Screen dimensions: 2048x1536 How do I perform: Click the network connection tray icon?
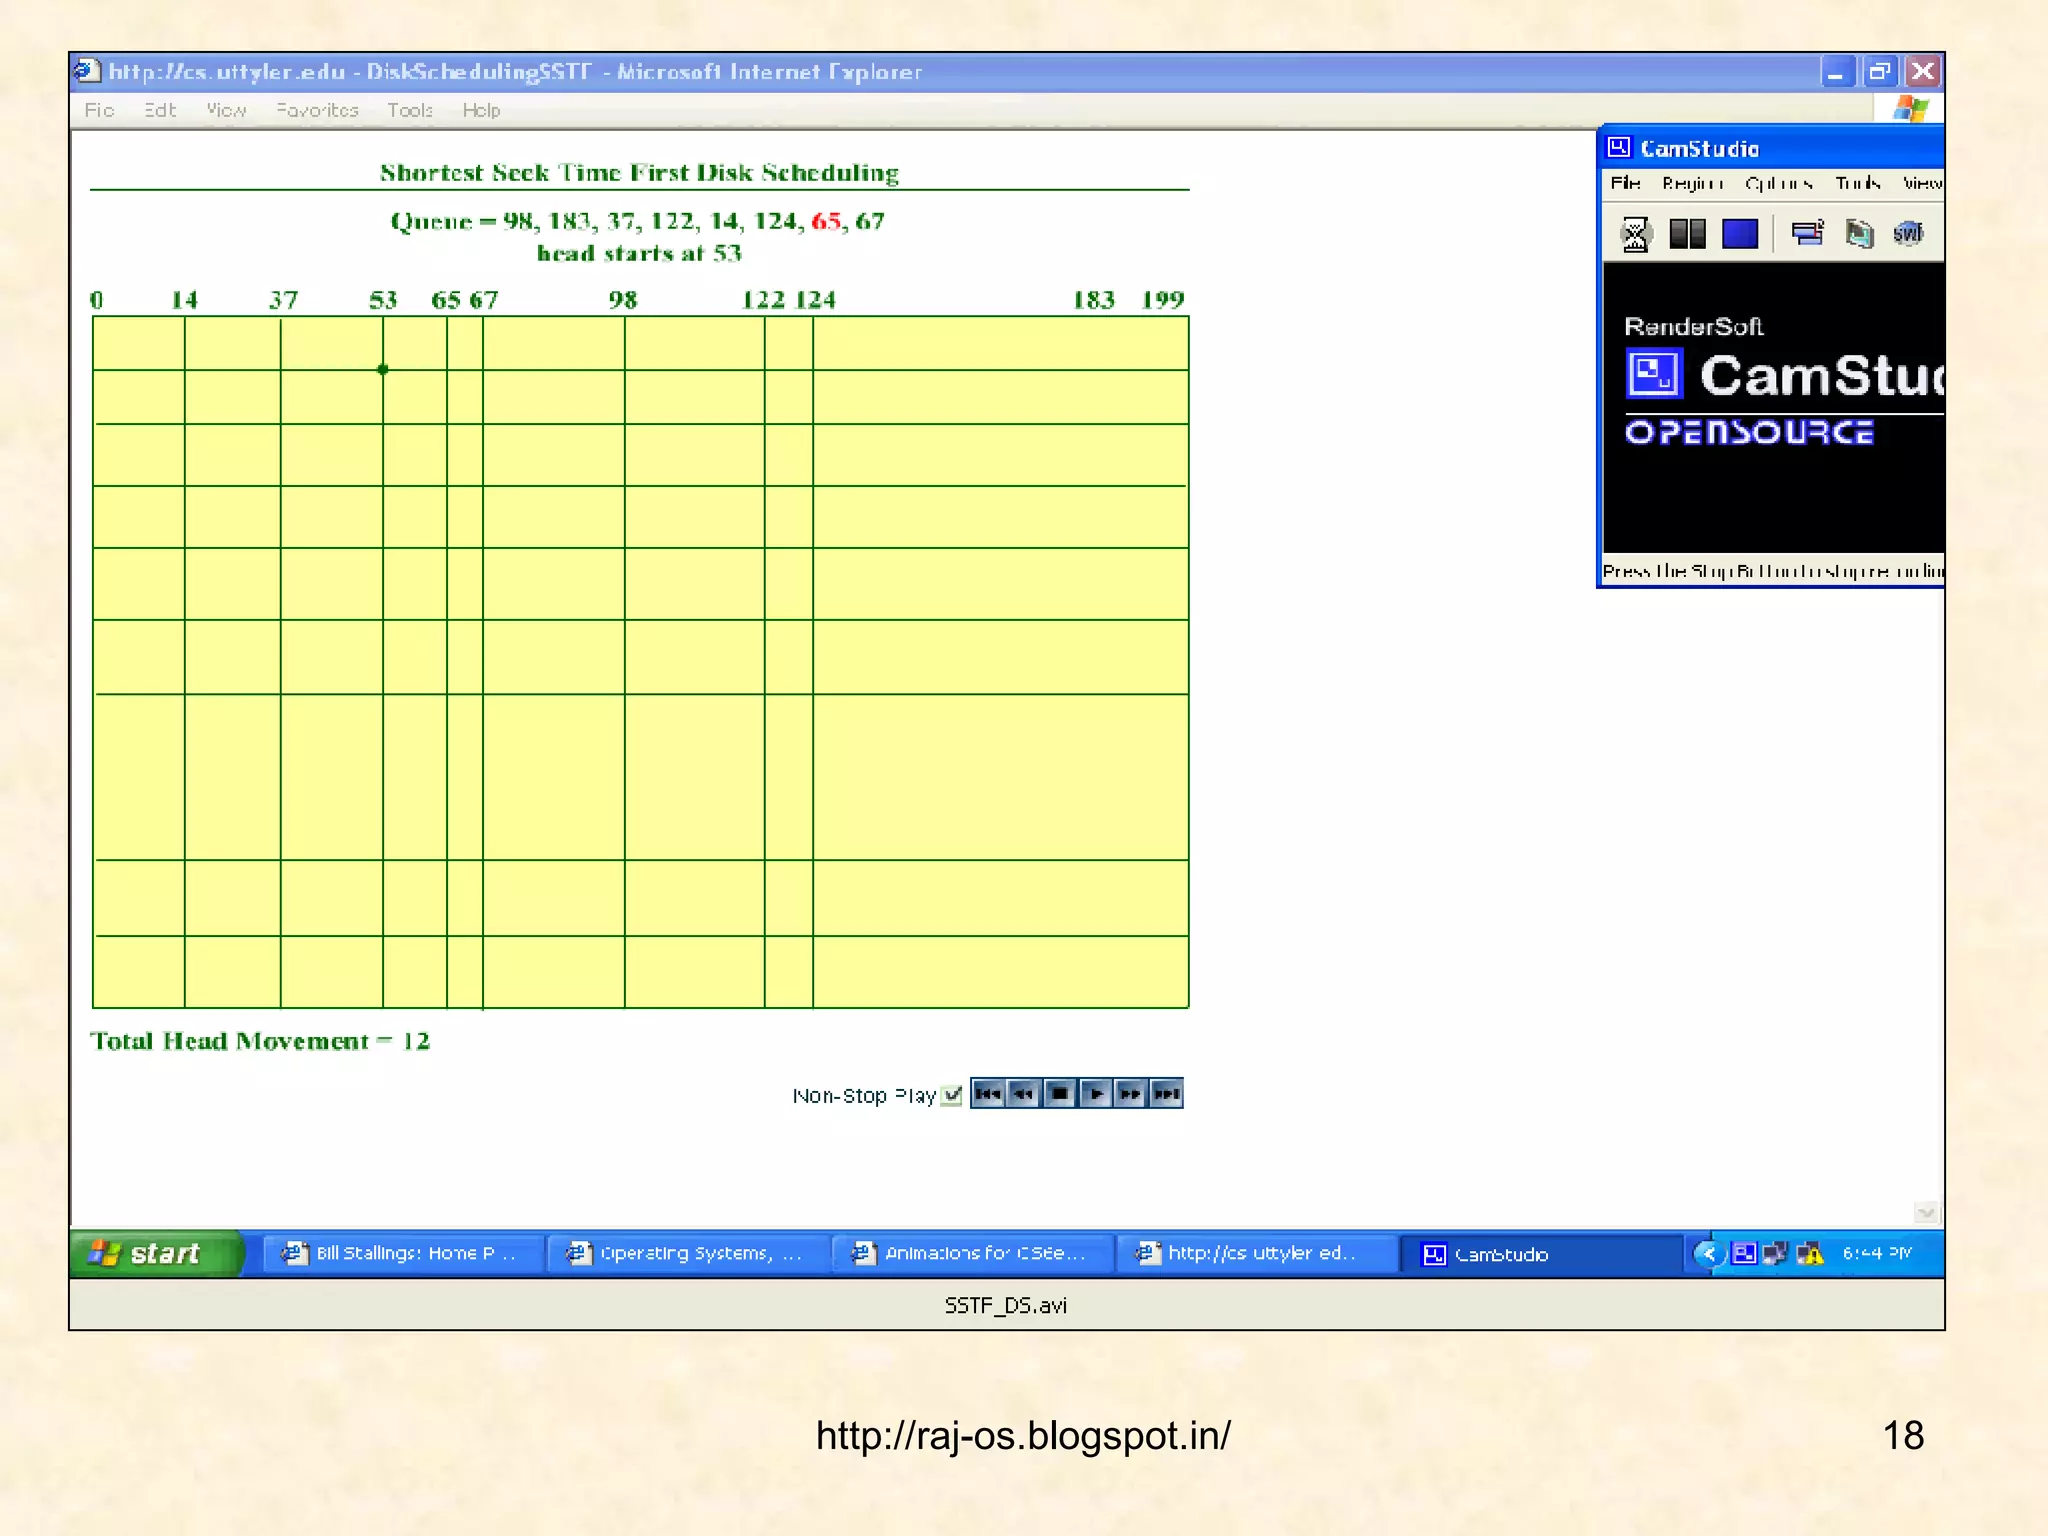click(x=1776, y=1253)
